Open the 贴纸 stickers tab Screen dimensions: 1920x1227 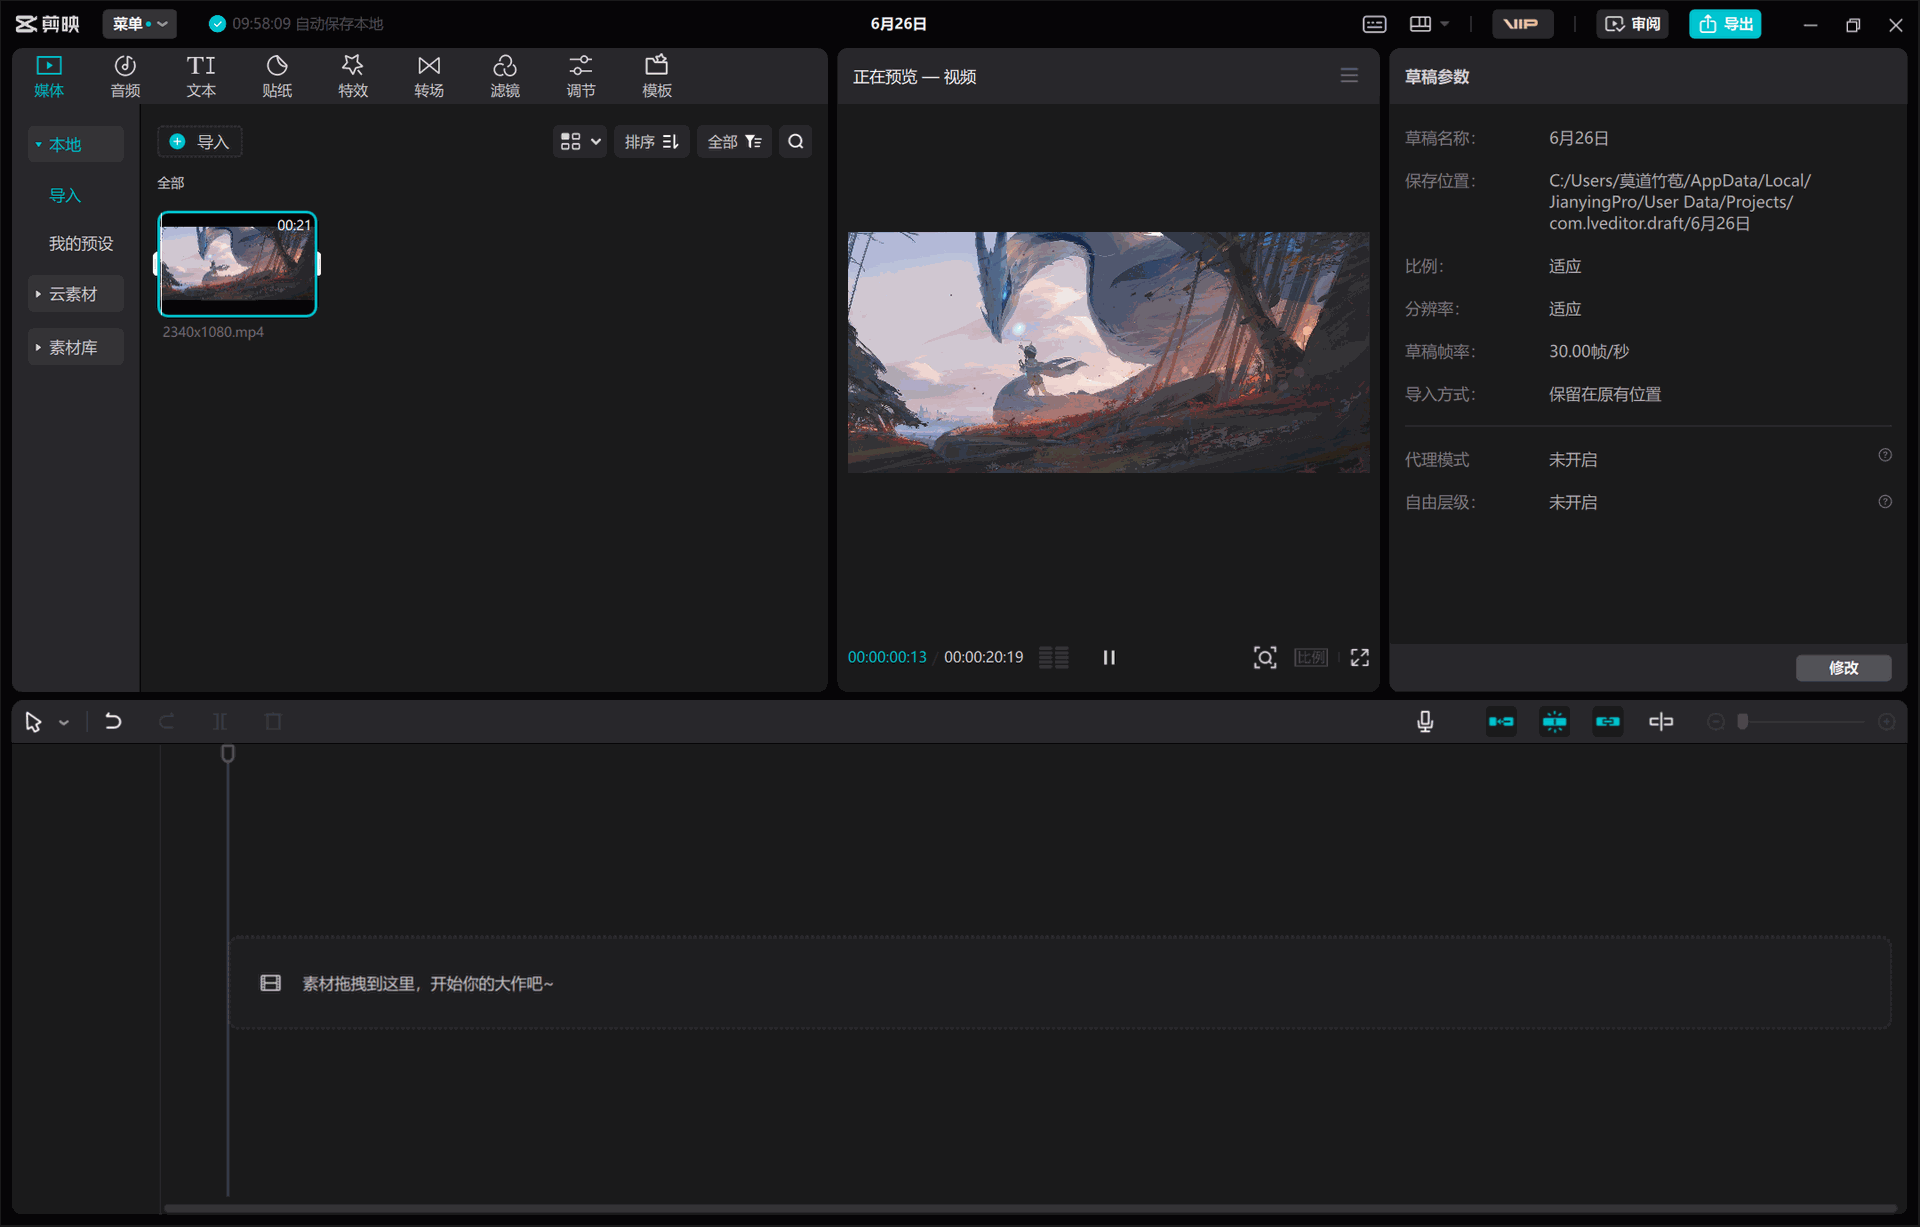coord(277,76)
